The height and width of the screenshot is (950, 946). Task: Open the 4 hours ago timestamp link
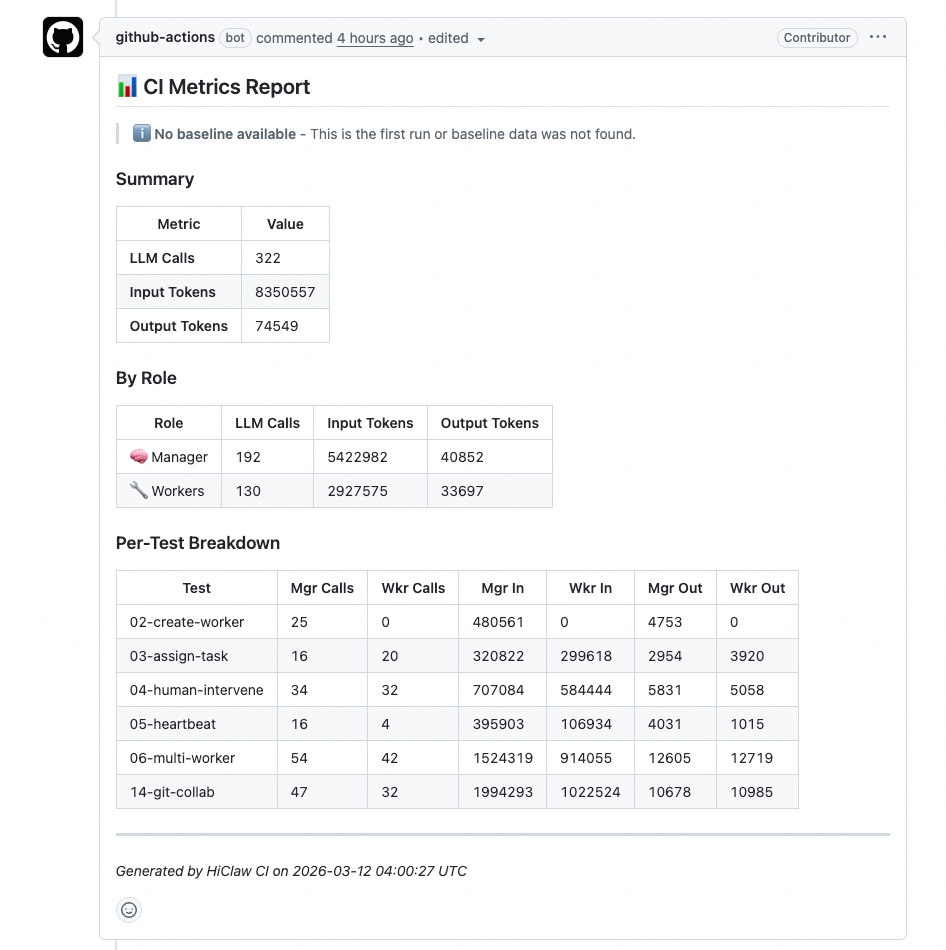(x=374, y=38)
